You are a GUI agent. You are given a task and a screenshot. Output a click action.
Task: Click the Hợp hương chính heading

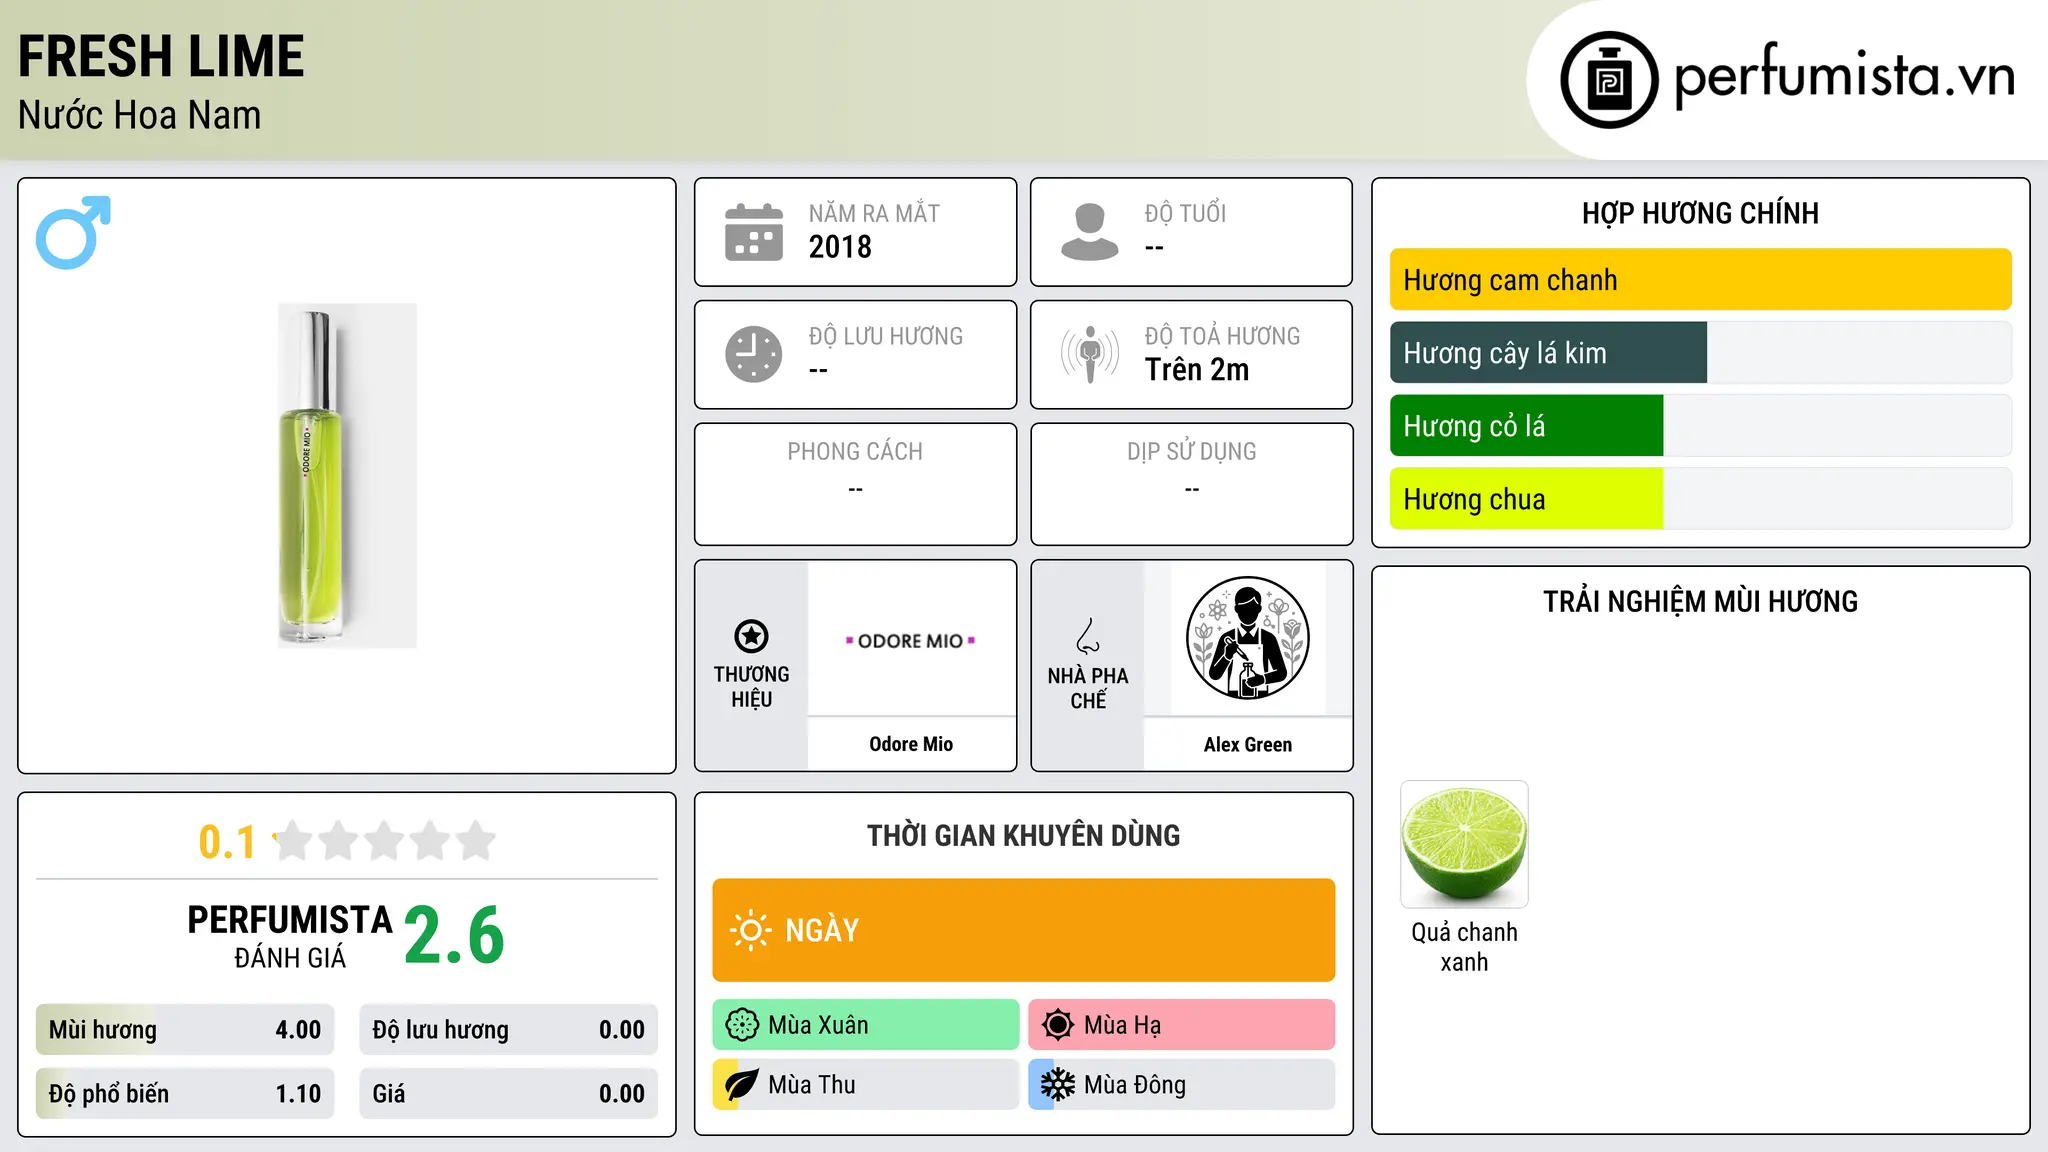1701,213
